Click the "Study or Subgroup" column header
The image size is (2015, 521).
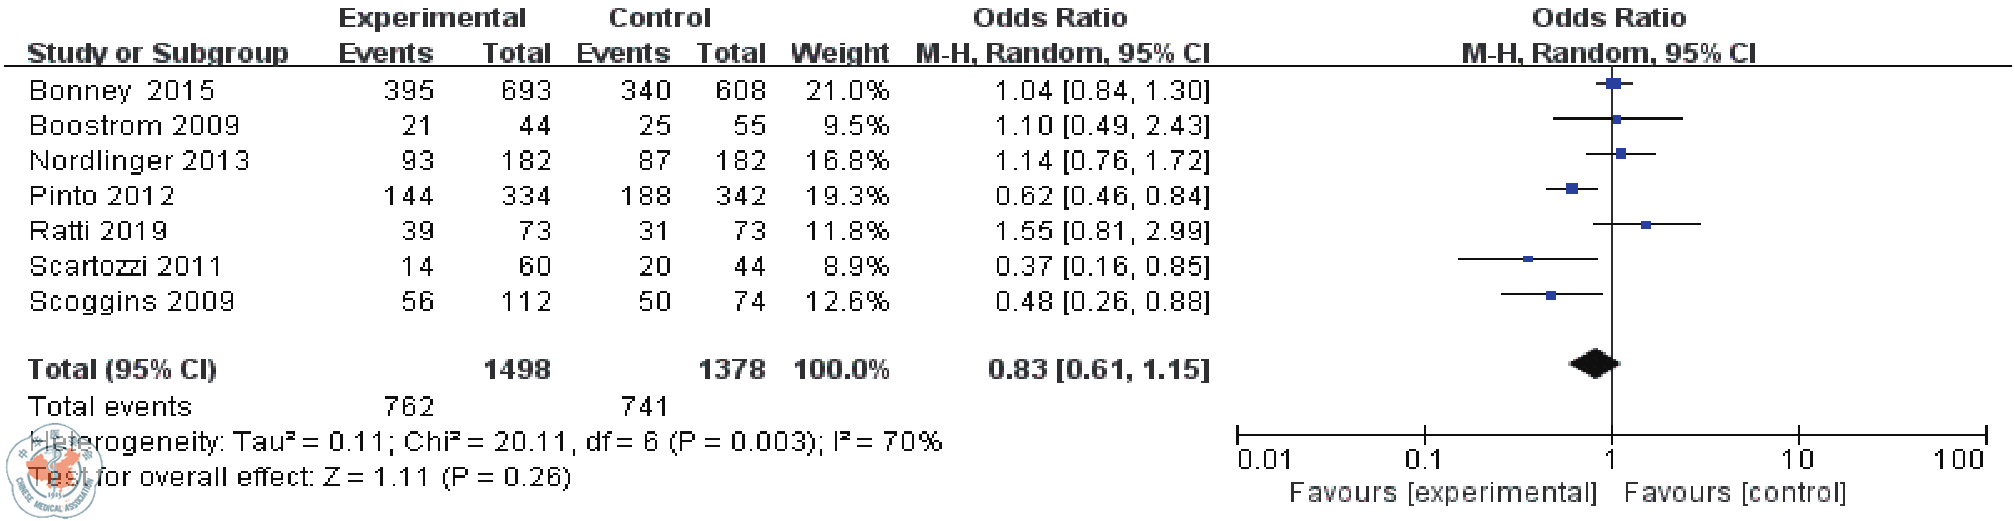click(158, 53)
